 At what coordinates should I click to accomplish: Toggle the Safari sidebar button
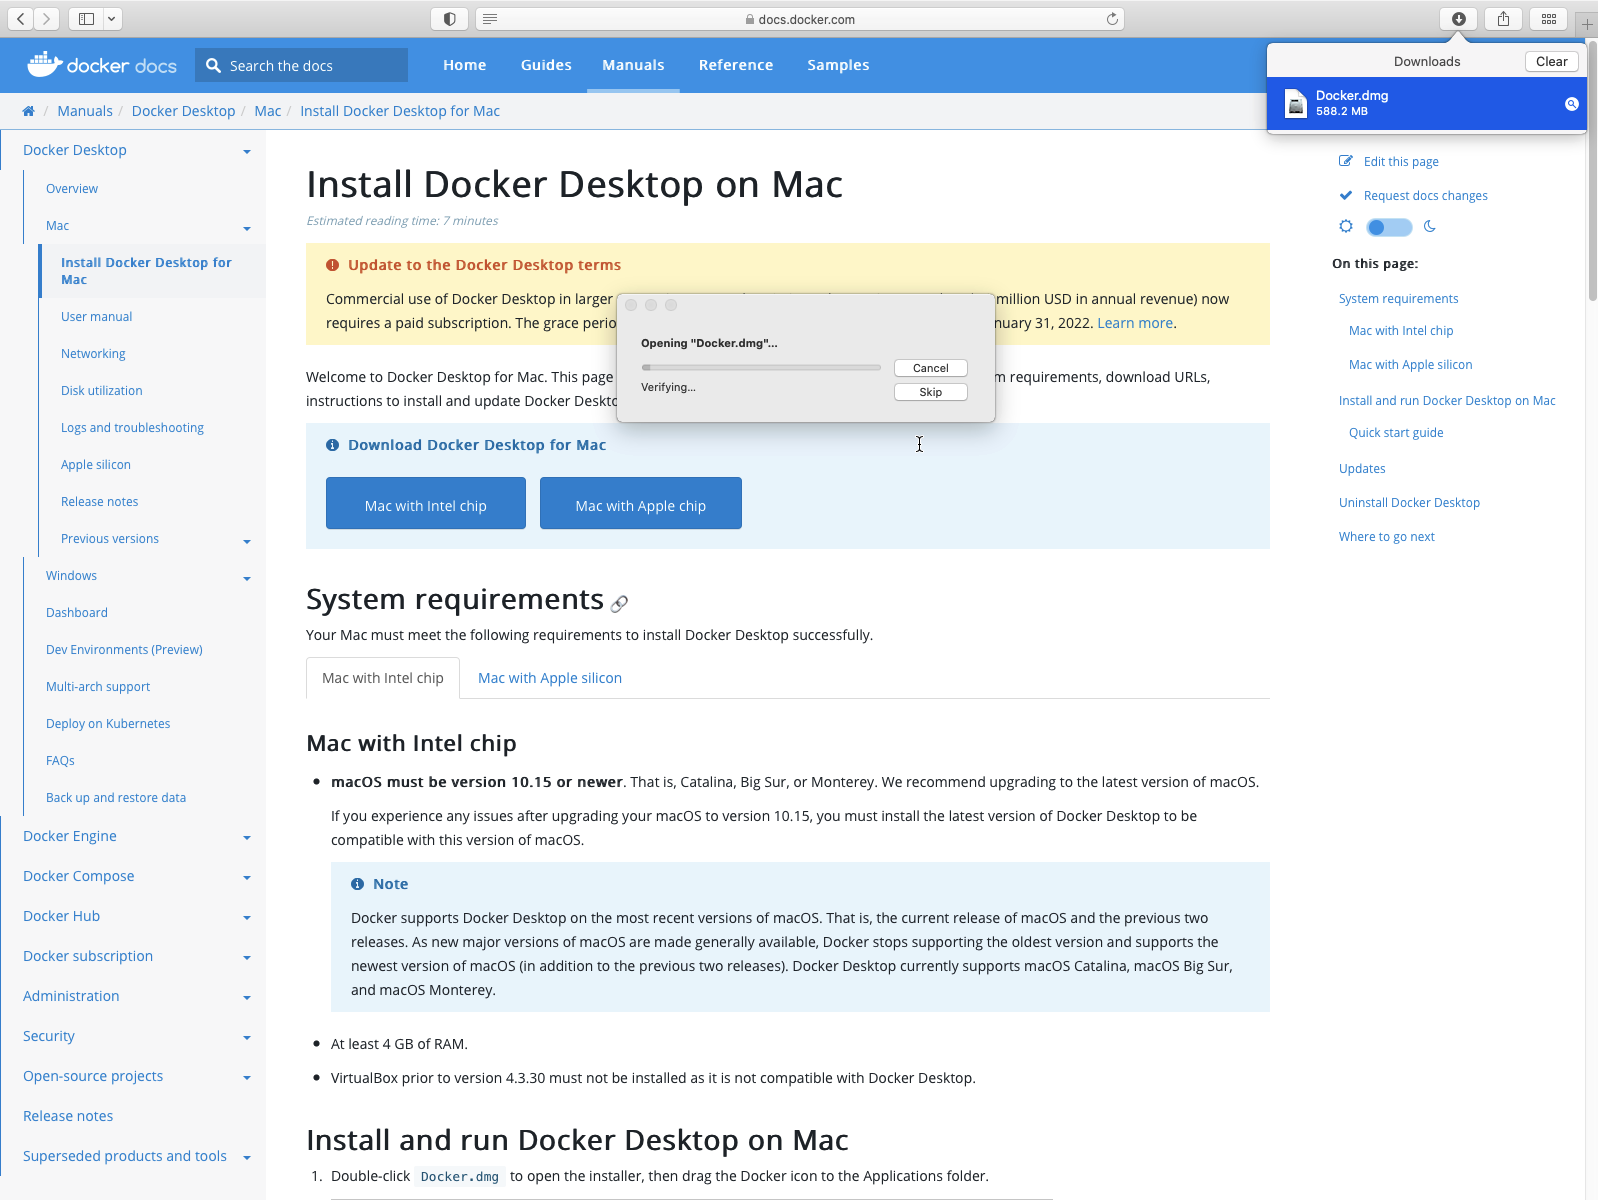click(x=87, y=19)
